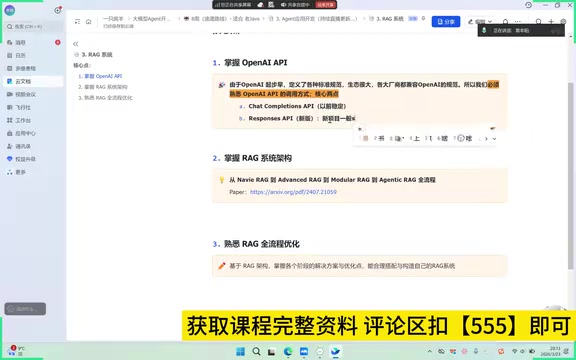Go to the home icon in toolbar
Screen dimensions: 576x360
coord(89,22)
